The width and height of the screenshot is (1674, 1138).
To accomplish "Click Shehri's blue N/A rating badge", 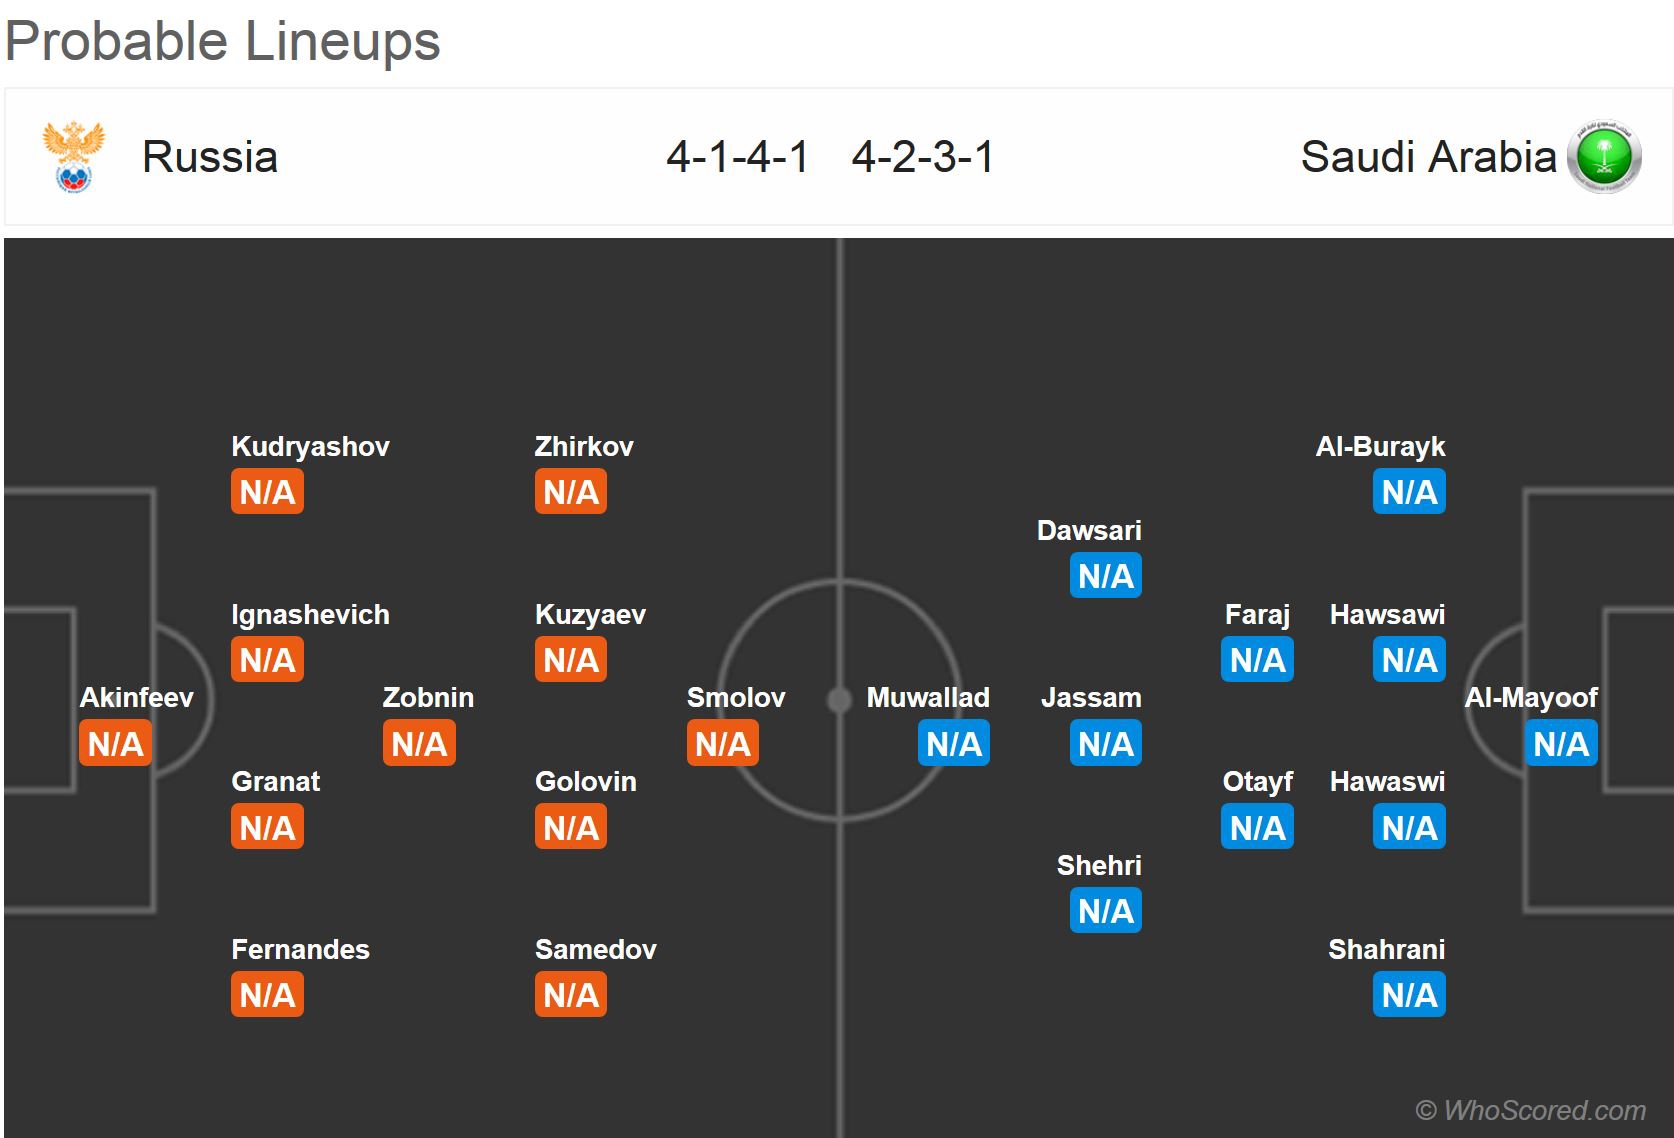I will 1105,911.
